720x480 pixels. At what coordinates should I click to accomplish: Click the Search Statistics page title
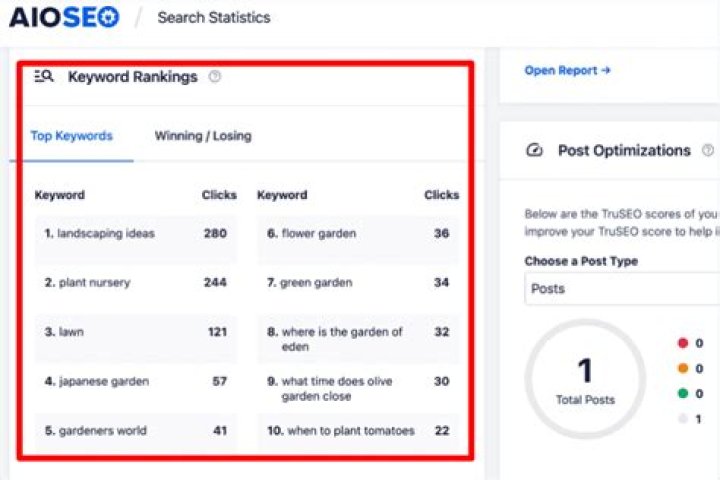click(214, 17)
